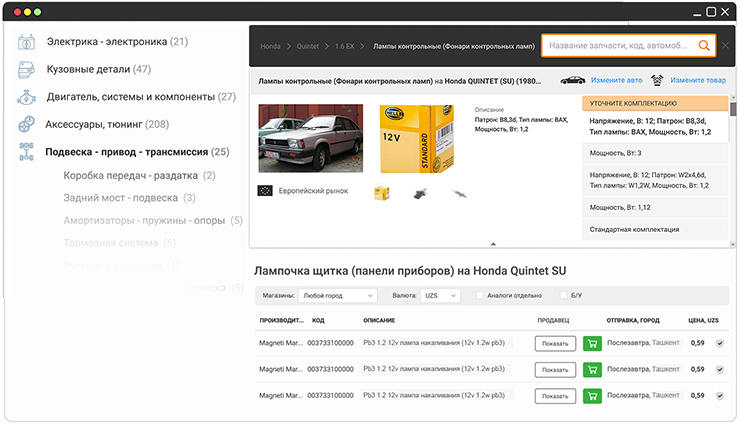Click the Европейский рынок EU flag icon
This screenshot has width=740, height=430.
coord(265,191)
